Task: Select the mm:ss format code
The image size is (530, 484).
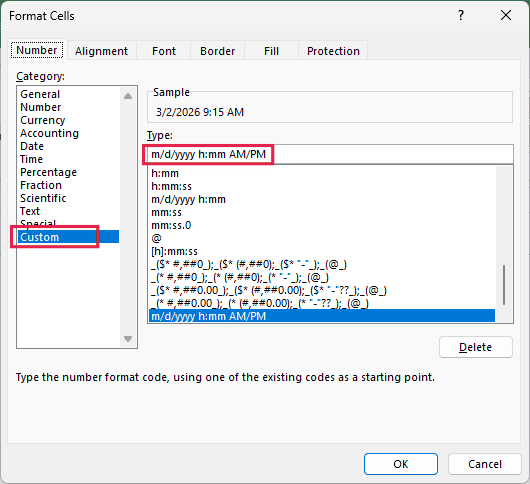Action: click(322, 212)
